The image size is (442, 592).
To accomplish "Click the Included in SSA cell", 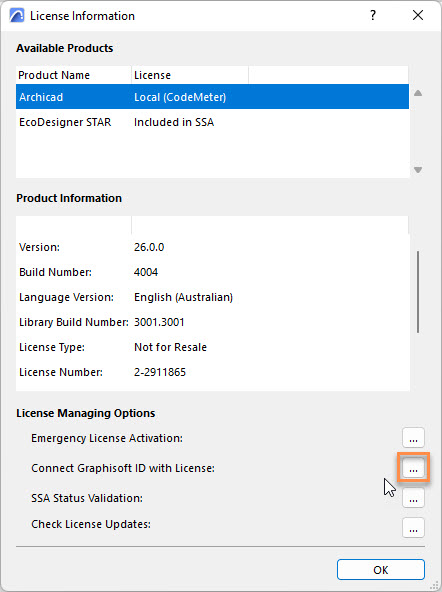I will click(174, 122).
